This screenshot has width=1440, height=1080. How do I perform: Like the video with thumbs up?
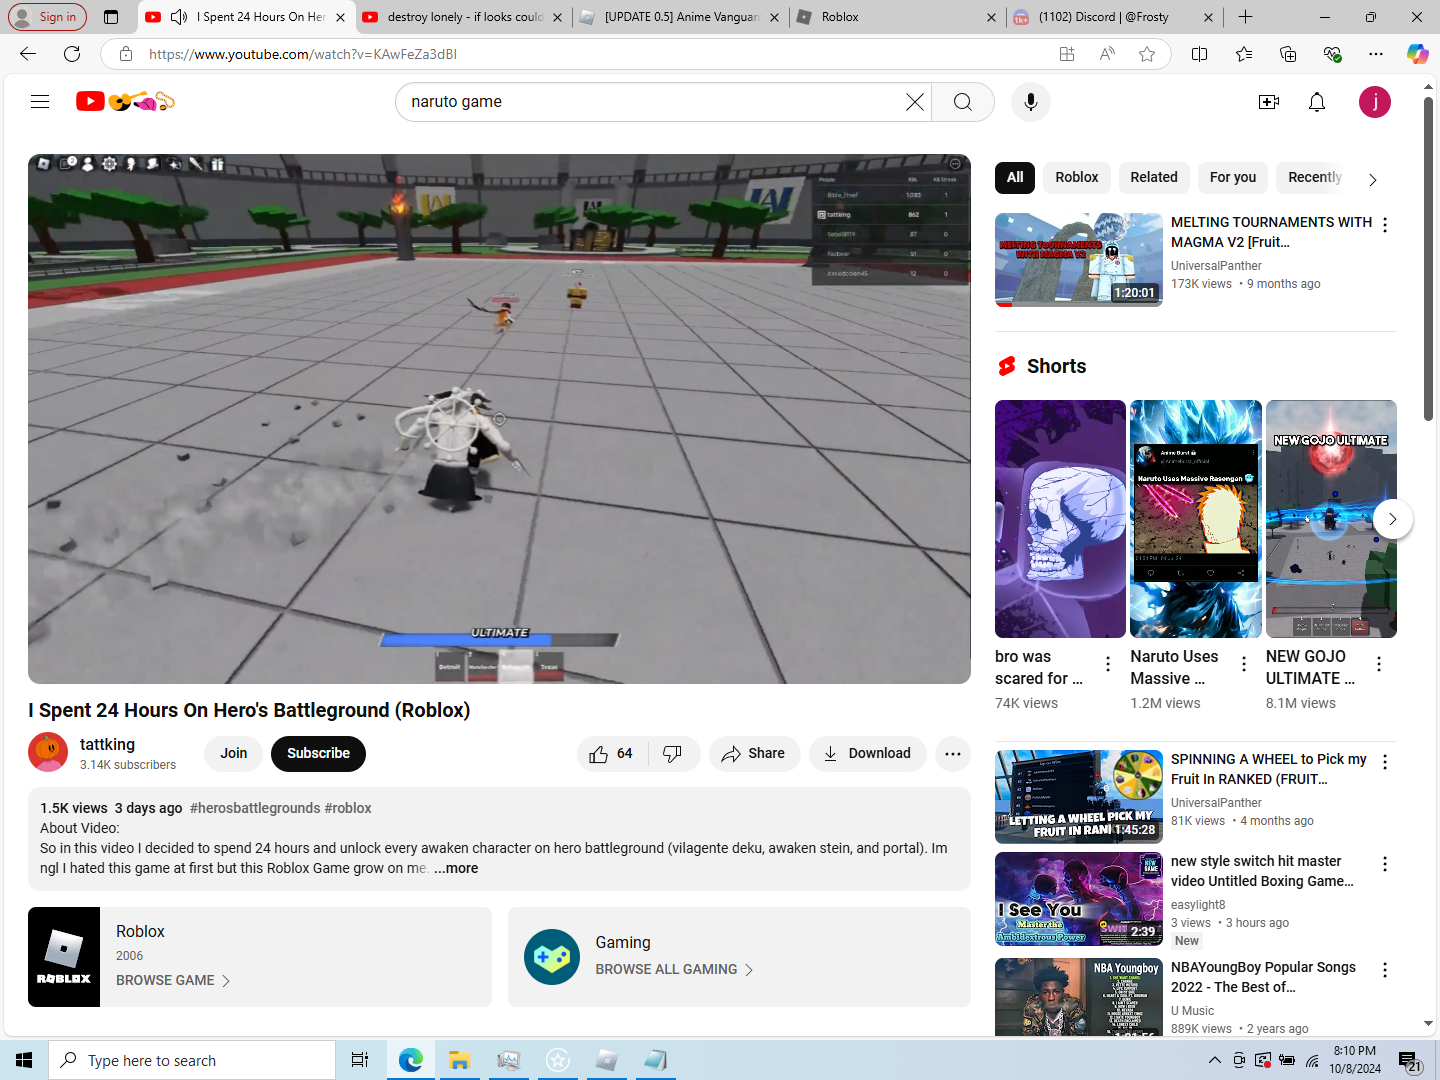pos(612,754)
